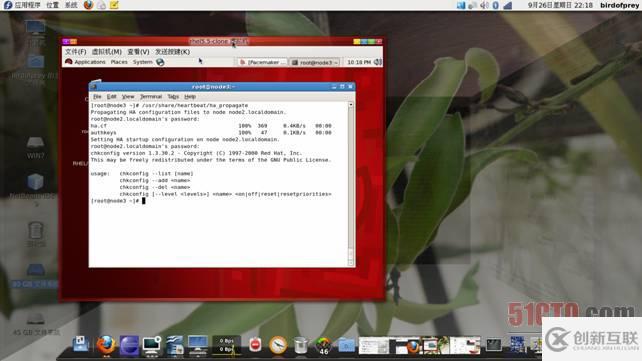The height and width of the screenshot is (361, 642).
Task: Click guest panel web browser globe icon
Action: (160, 62)
